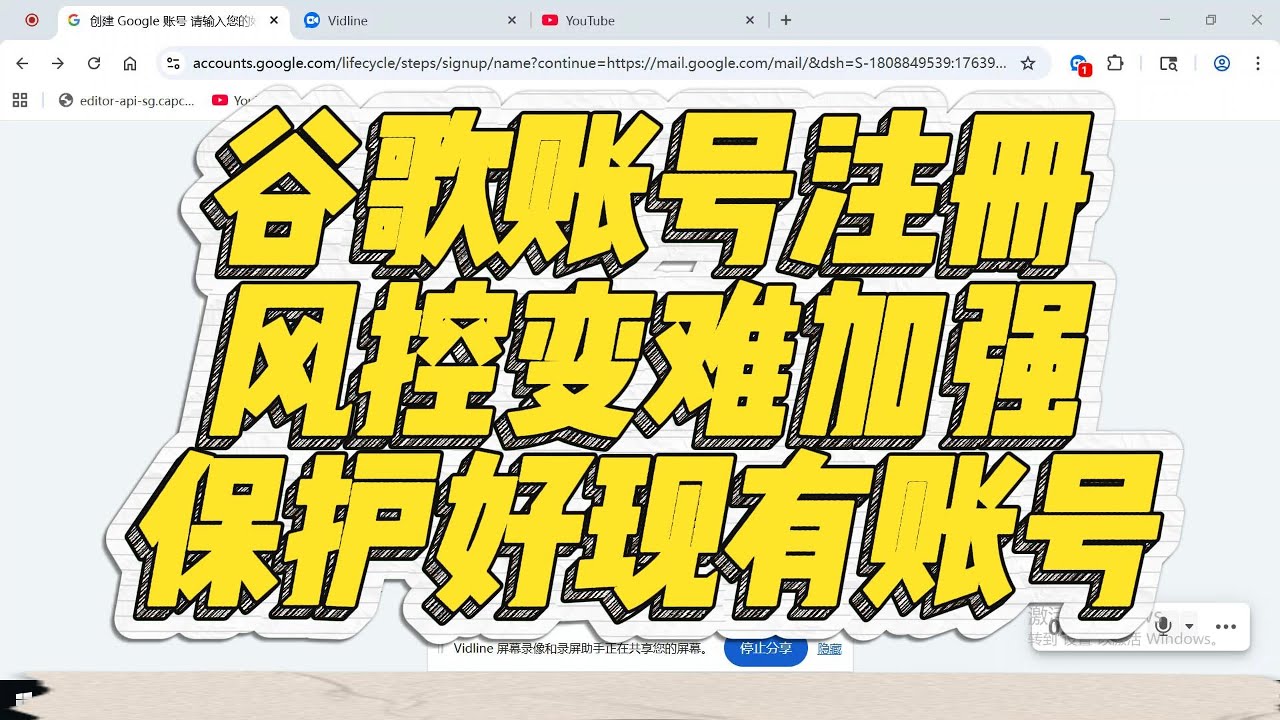Image resolution: width=1280 pixels, height=720 pixels.
Task: Reload the current page
Action: coord(94,63)
